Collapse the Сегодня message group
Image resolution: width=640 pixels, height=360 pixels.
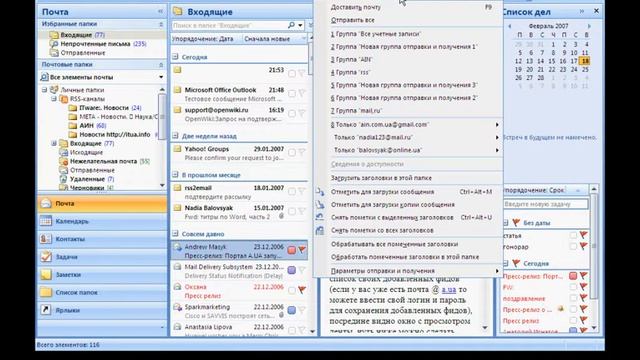coord(176,57)
